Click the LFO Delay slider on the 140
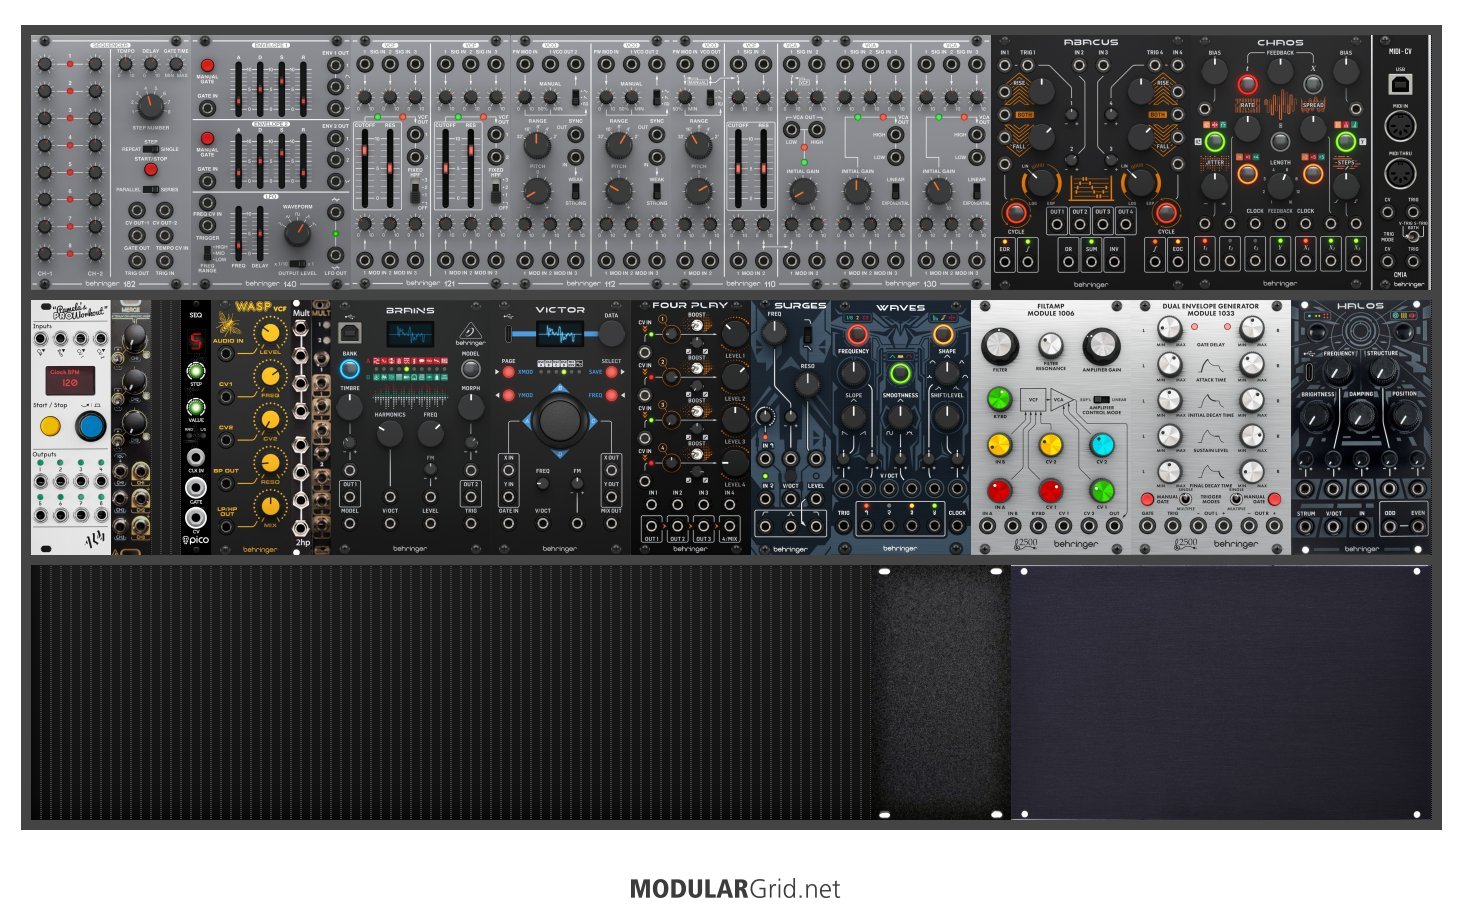The width and height of the screenshot is (1472, 910). pyautogui.click(x=260, y=234)
